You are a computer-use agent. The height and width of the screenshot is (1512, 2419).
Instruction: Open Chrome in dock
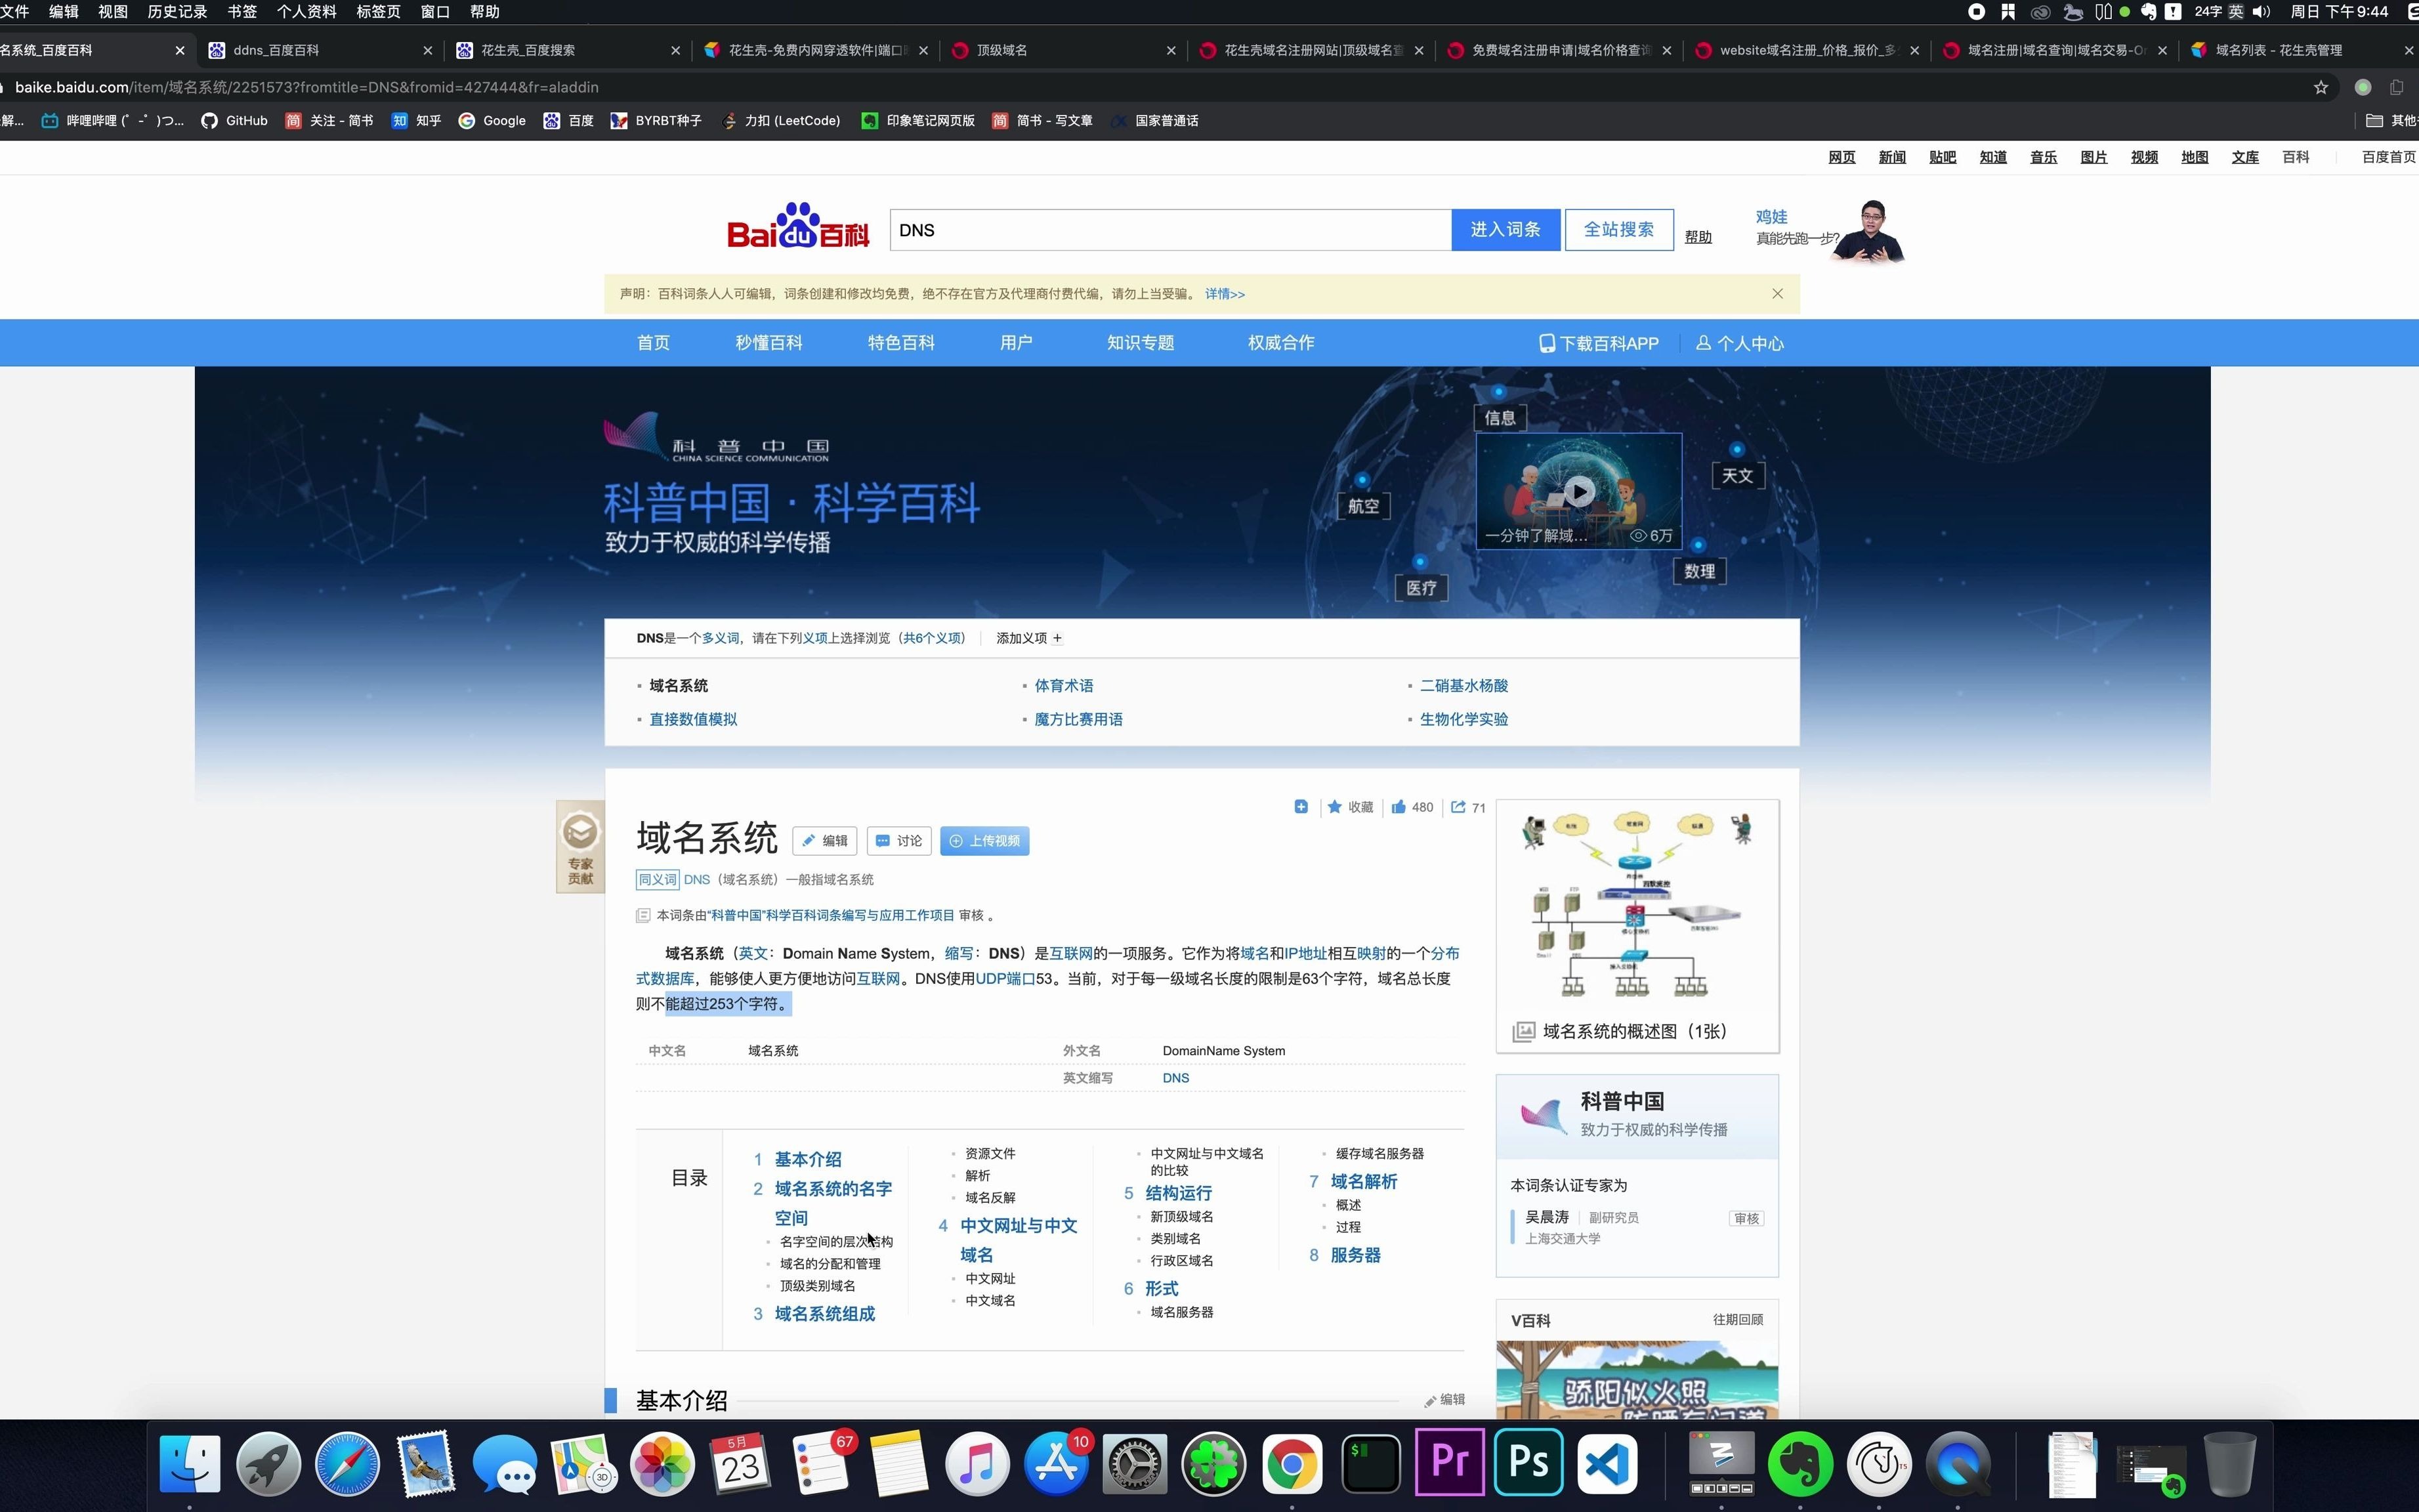tap(1292, 1464)
